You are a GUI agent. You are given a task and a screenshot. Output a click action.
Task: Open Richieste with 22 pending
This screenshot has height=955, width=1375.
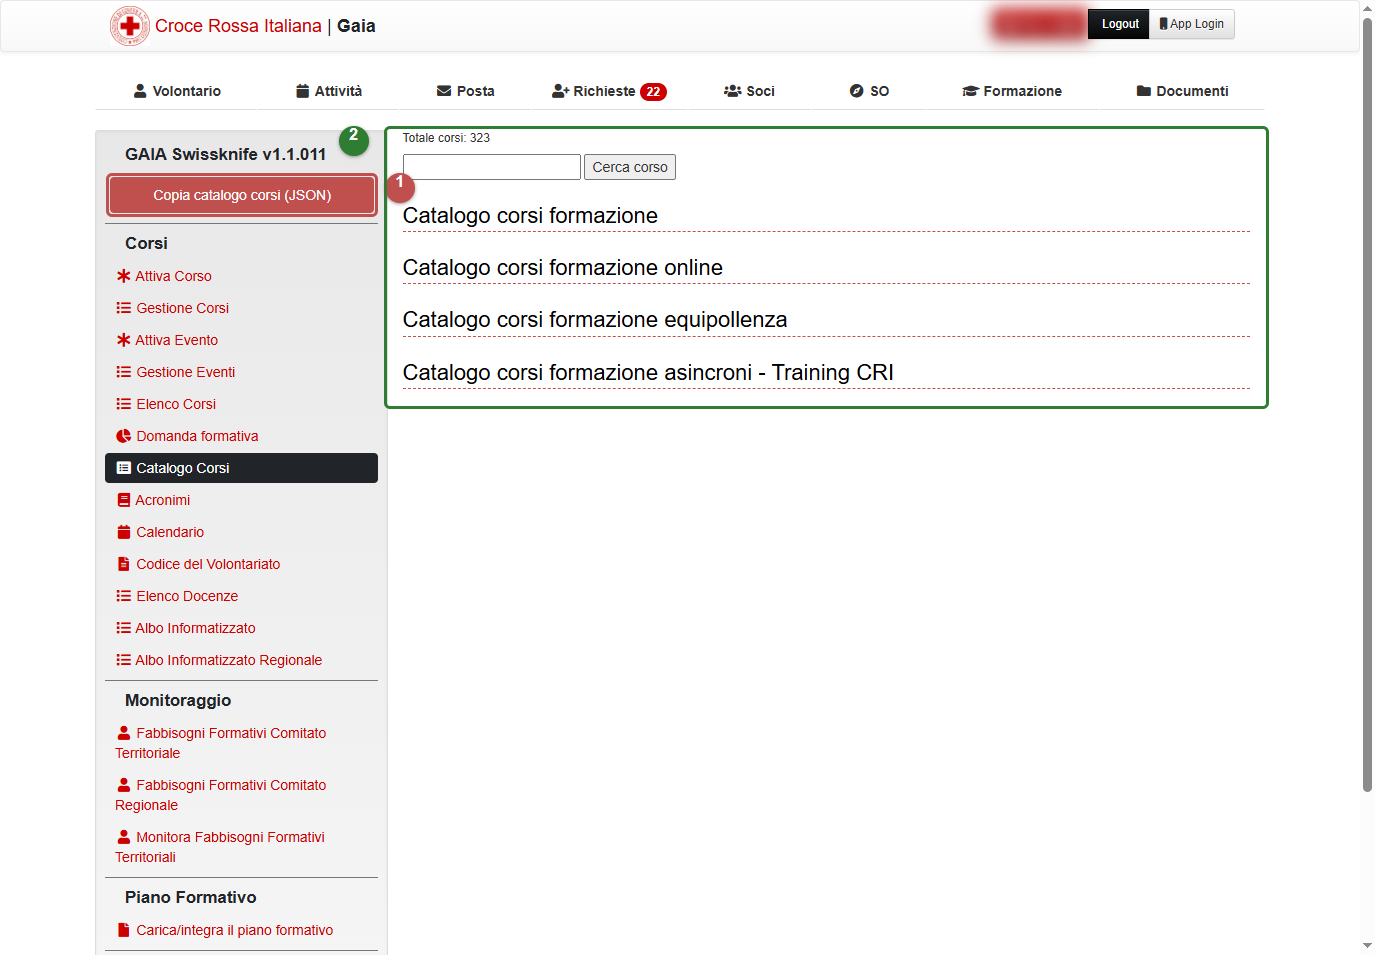coord(609,91)
